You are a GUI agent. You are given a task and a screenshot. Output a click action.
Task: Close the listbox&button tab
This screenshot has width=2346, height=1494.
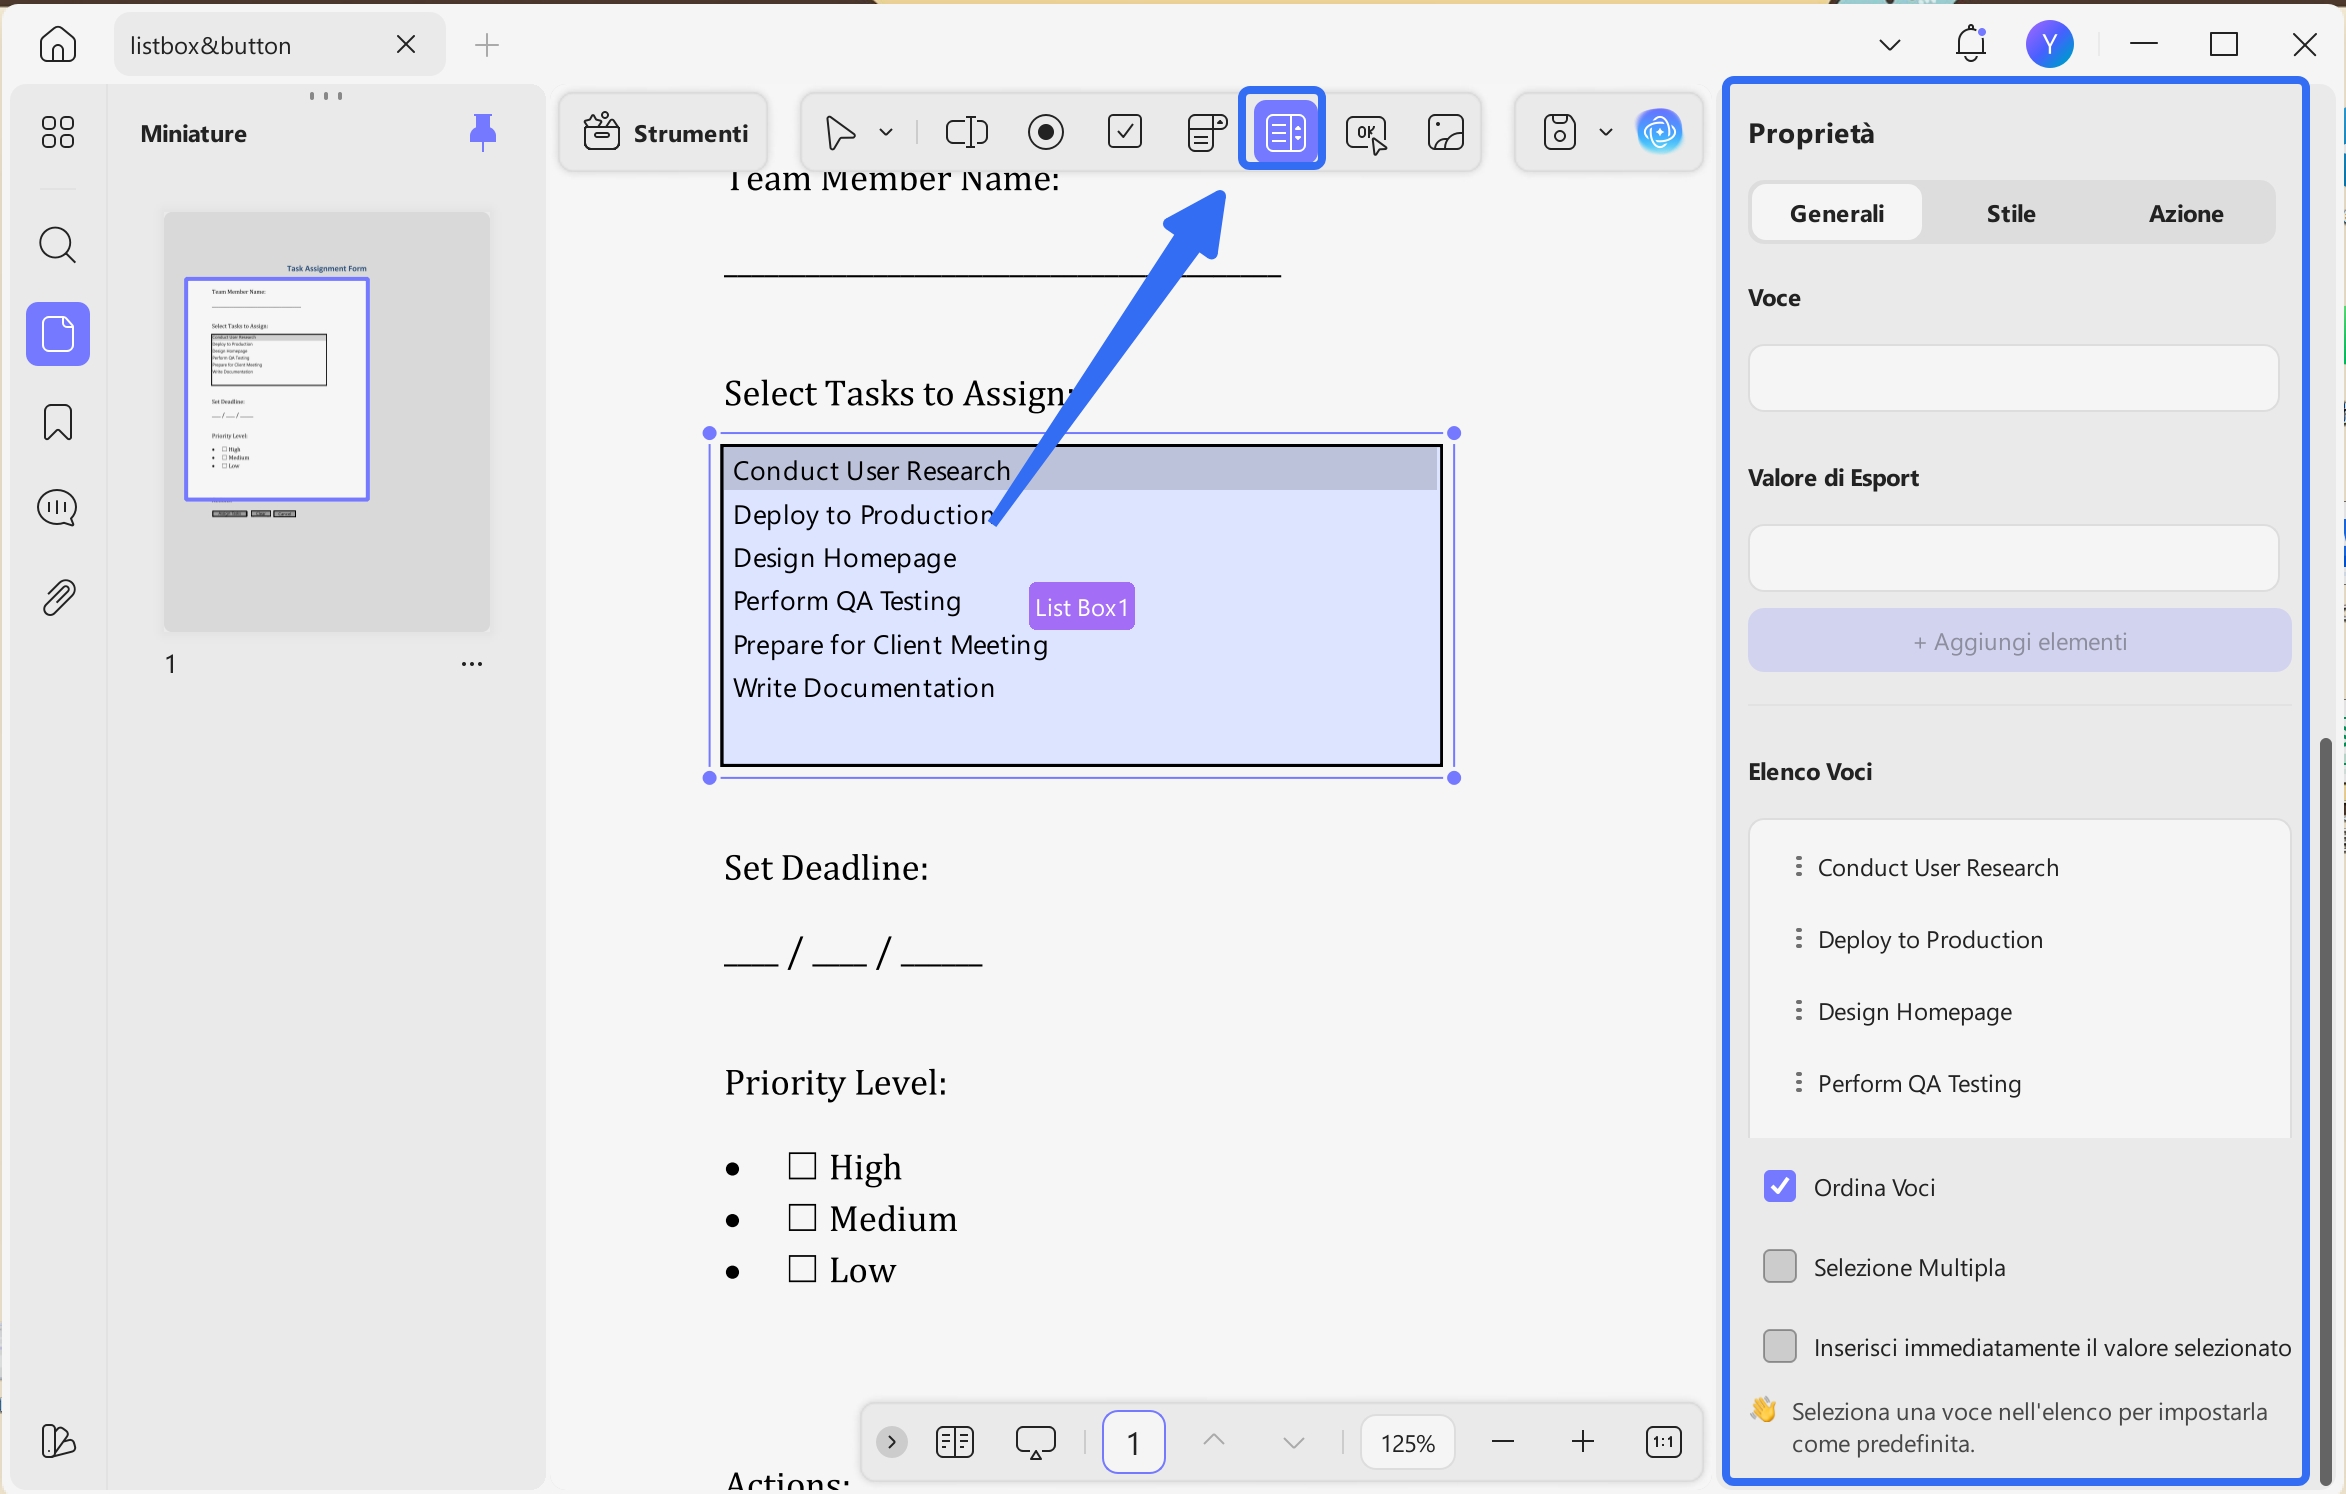tap(406, 45)
